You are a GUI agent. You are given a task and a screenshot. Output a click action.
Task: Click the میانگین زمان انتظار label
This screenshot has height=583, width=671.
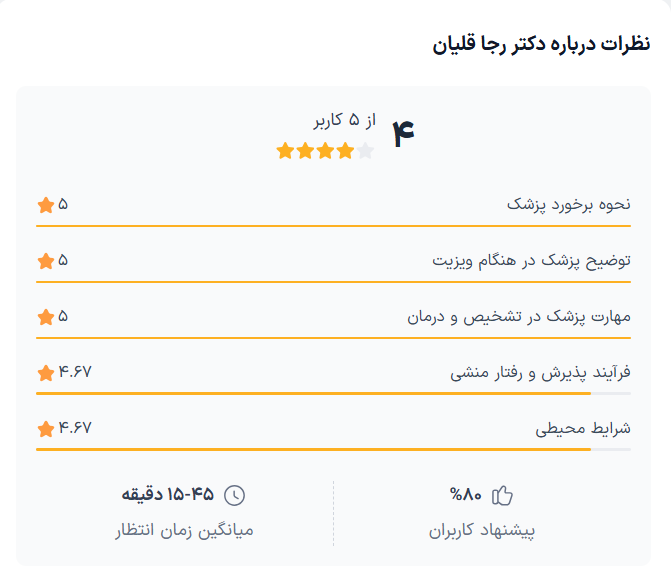(185, 530)
